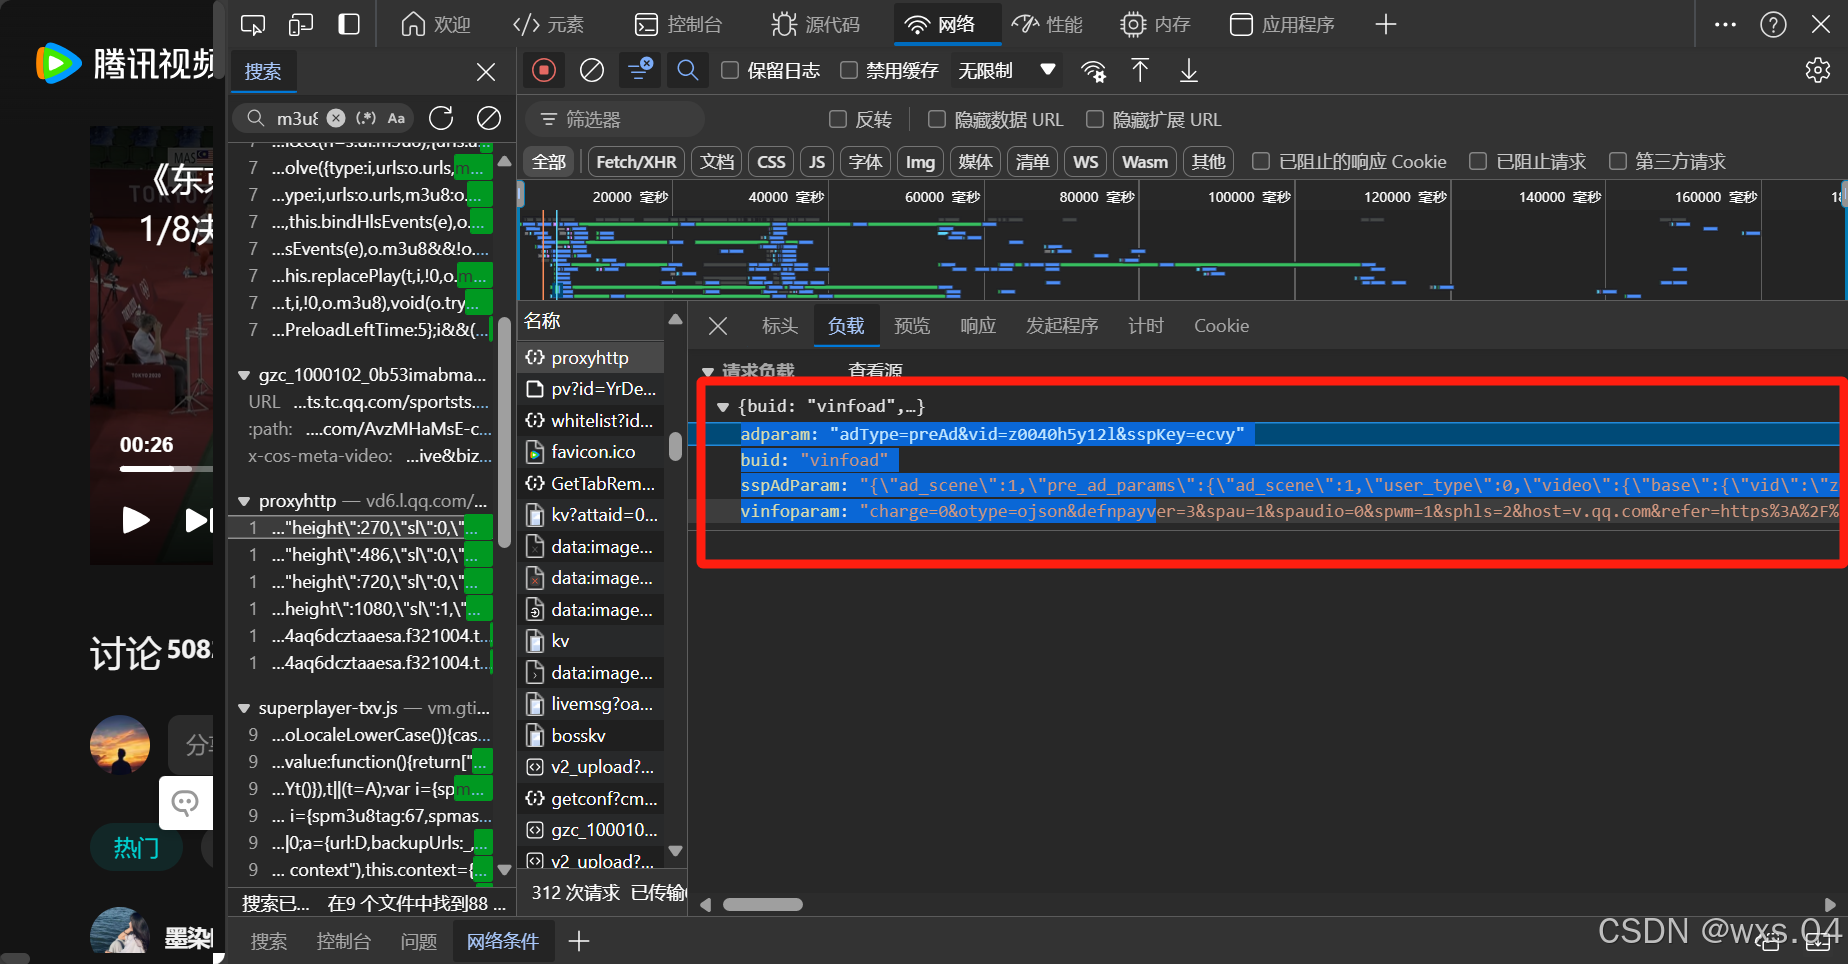The image size is (1848, 964).
Task: Open the 应用程序 application tab
Action: pos(1282,24)
